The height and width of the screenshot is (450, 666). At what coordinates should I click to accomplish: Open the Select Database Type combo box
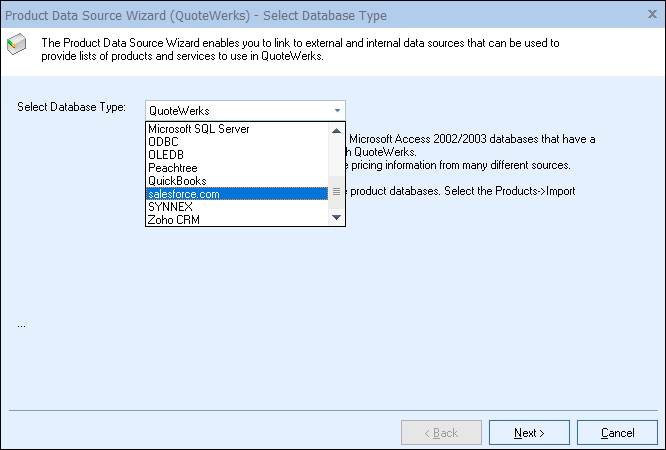click(245, 111)
